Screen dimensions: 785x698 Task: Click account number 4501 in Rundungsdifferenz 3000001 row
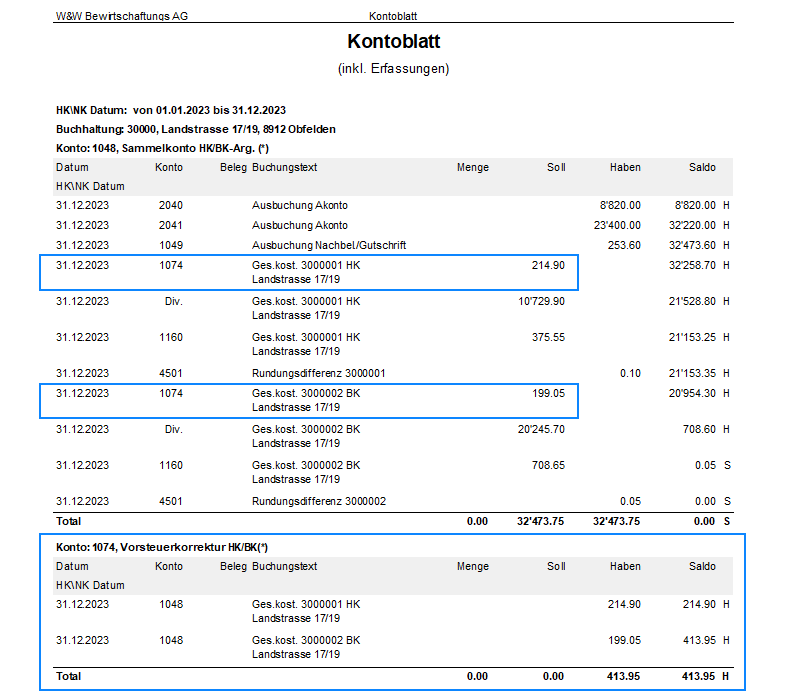point(171,374)
